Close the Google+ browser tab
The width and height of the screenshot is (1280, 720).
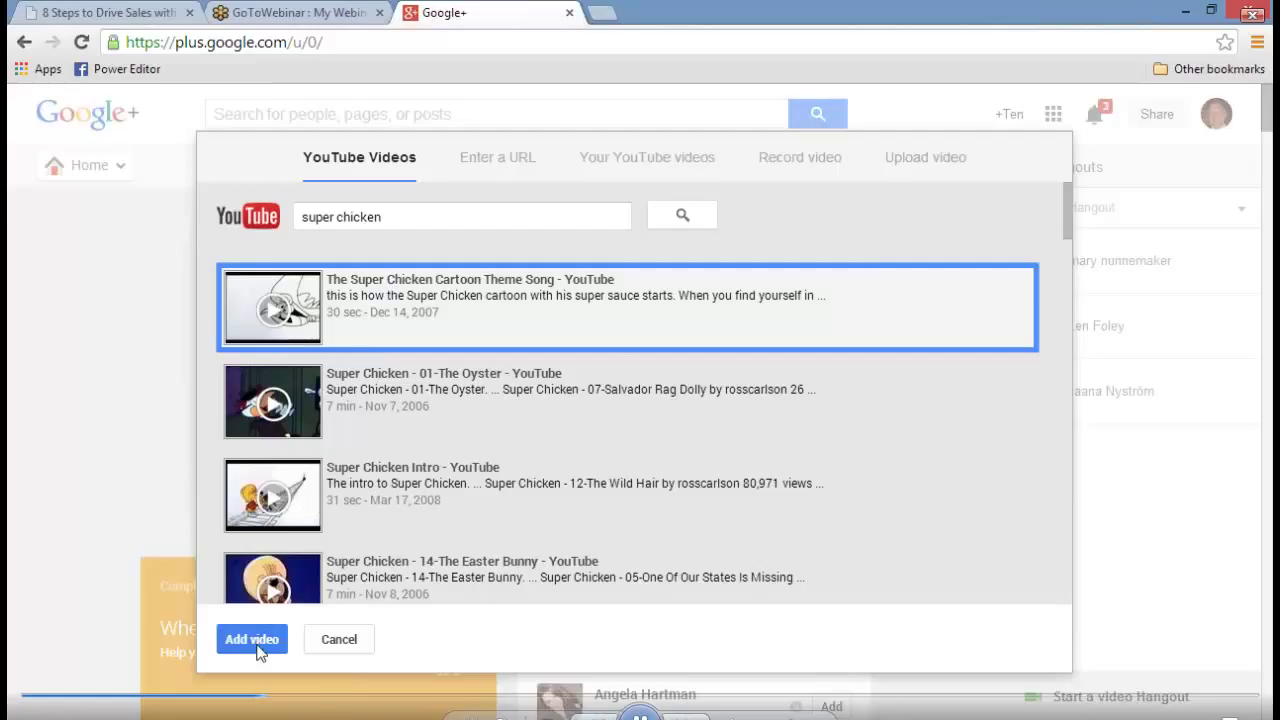[x=570, y=13]
